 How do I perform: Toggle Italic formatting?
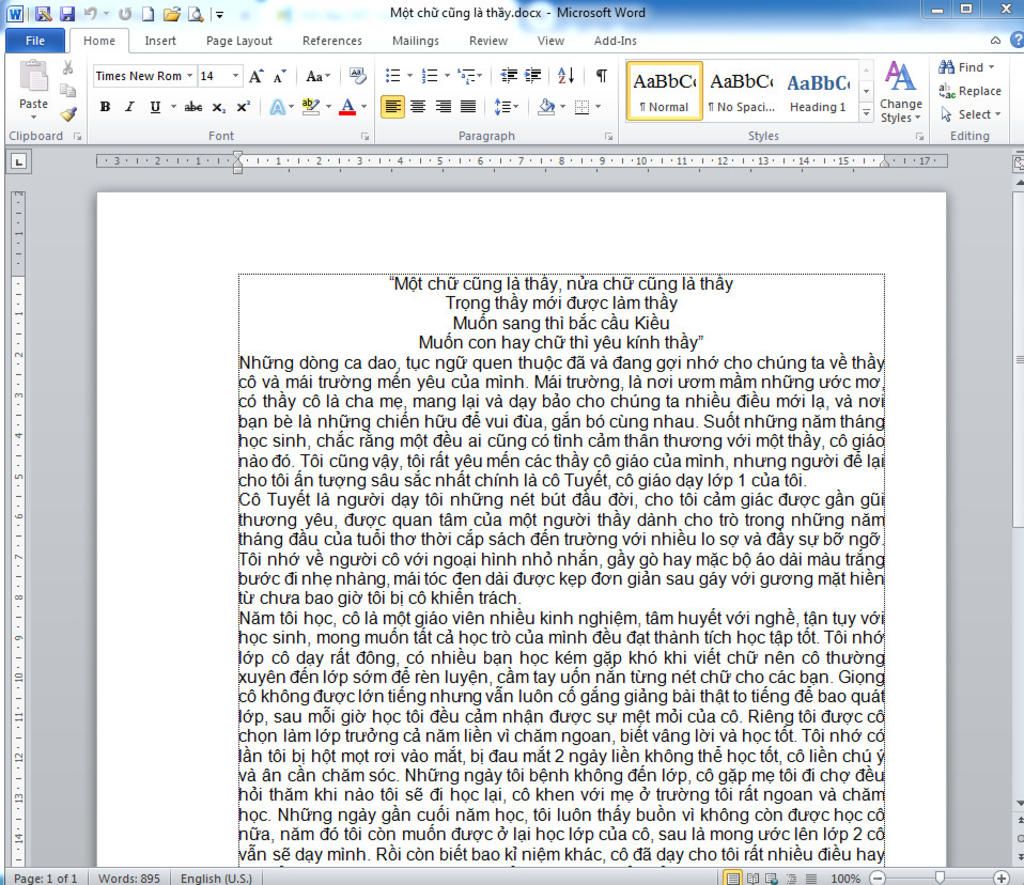pyautogui.click(x=129, y=106)
